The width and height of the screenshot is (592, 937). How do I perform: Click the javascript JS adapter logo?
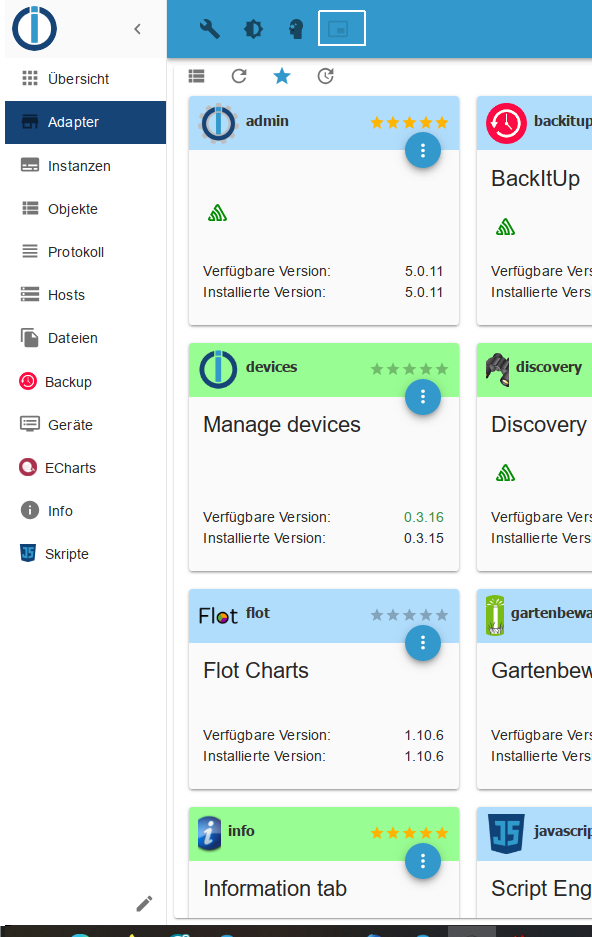point(507,834)
